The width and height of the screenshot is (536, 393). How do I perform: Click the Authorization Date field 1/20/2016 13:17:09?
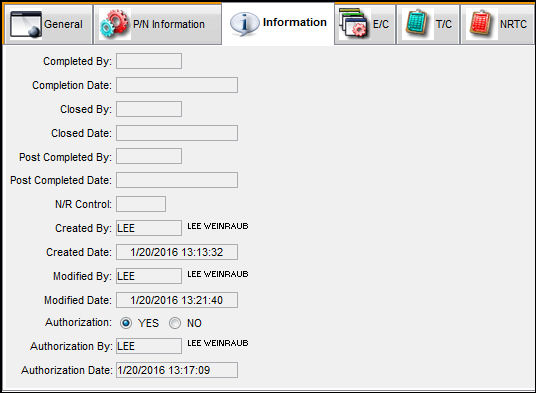(177, 370)
